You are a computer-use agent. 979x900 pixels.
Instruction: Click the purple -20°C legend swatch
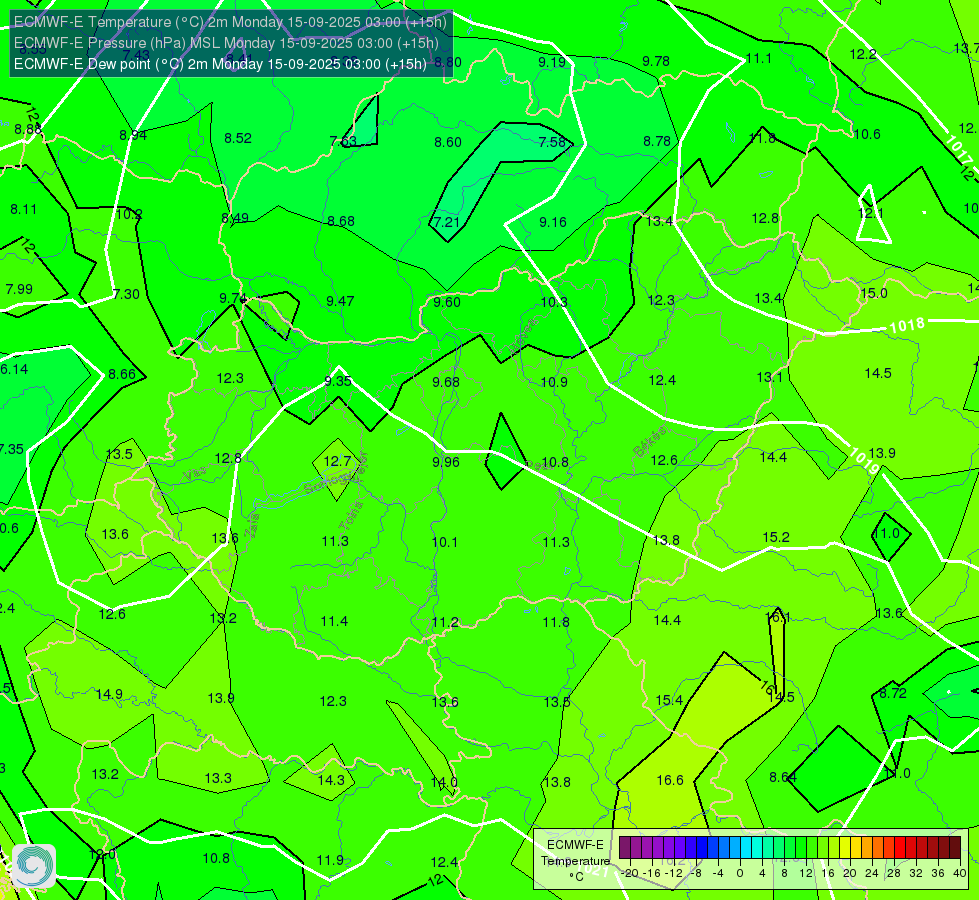624,848
